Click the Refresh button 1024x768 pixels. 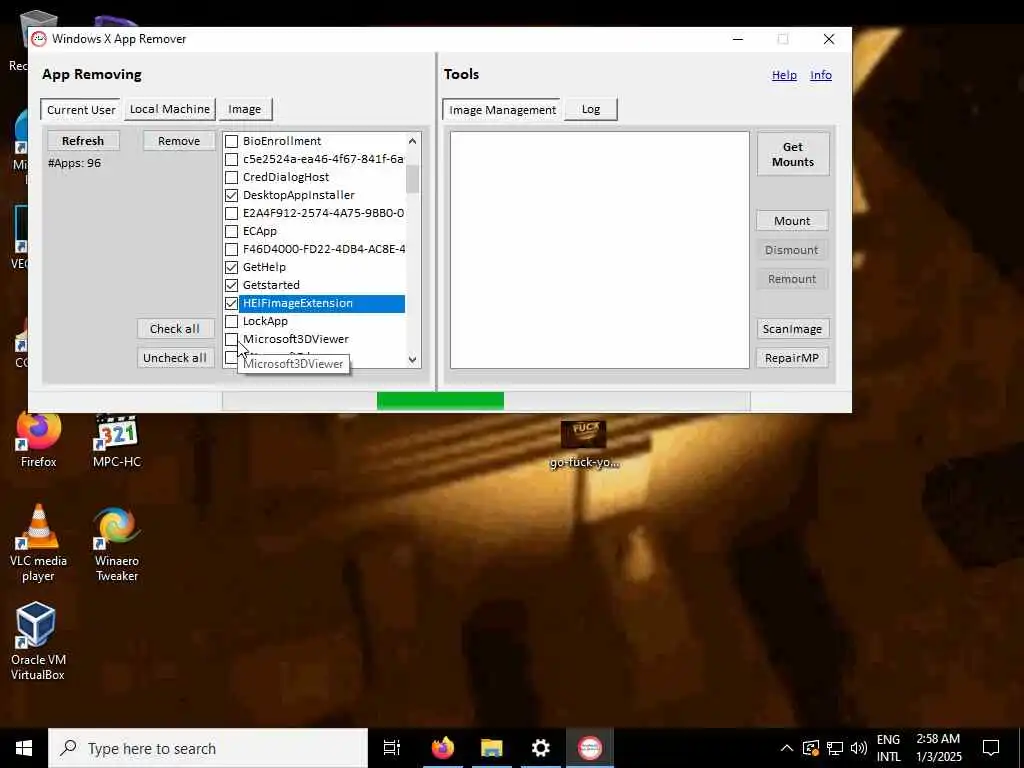point(83,141)
